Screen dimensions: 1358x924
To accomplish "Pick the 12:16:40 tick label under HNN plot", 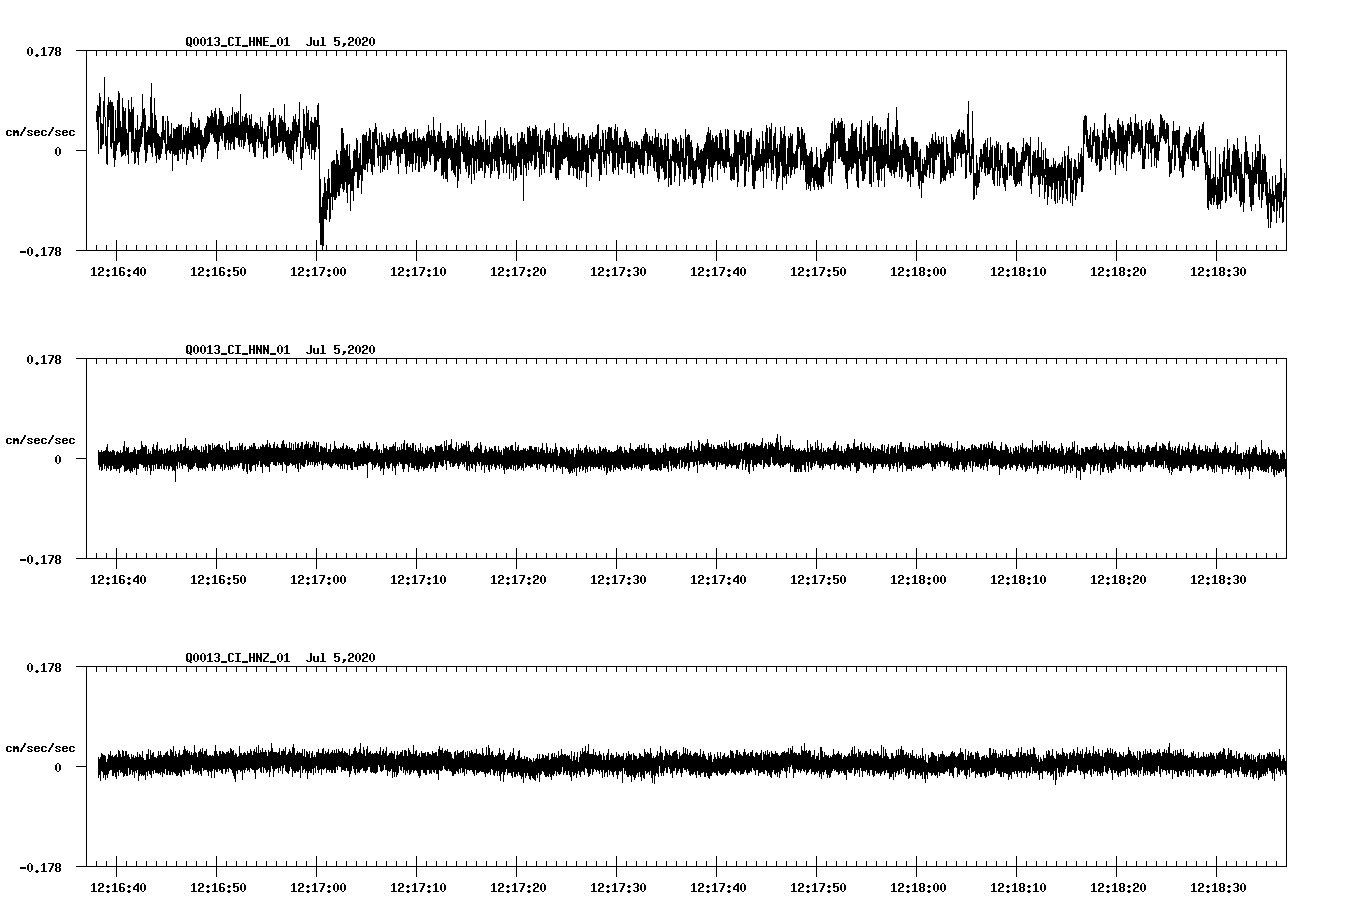I will (x=118, y=580).
